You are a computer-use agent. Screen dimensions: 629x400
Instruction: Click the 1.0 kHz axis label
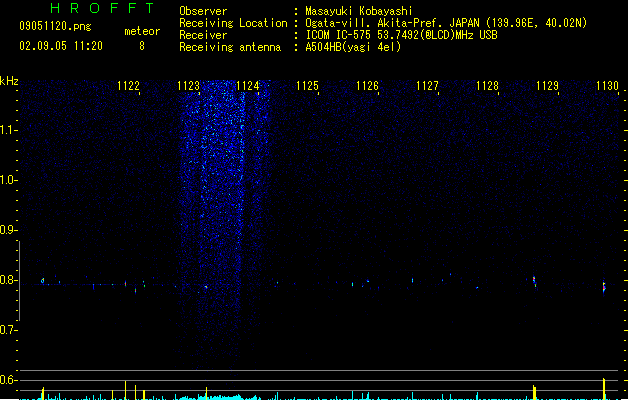[8, 180]
